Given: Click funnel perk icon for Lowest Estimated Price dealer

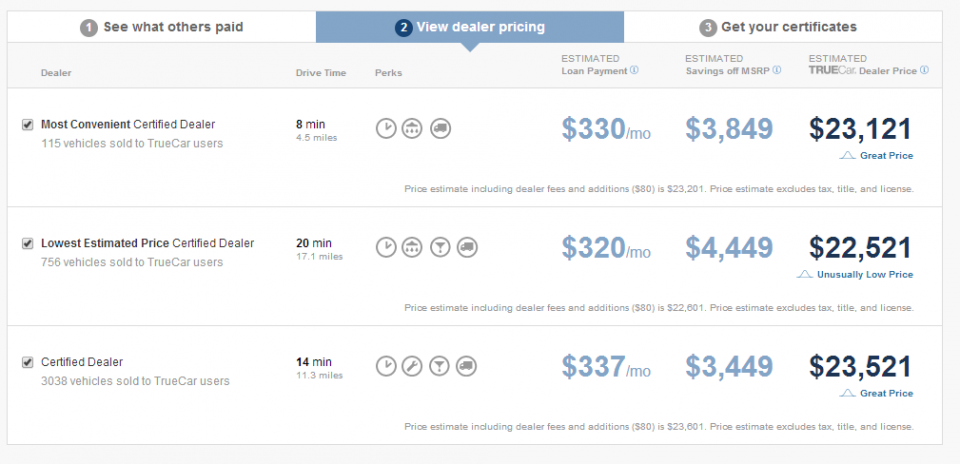Looking at the screenshot, I should [440, 247].
